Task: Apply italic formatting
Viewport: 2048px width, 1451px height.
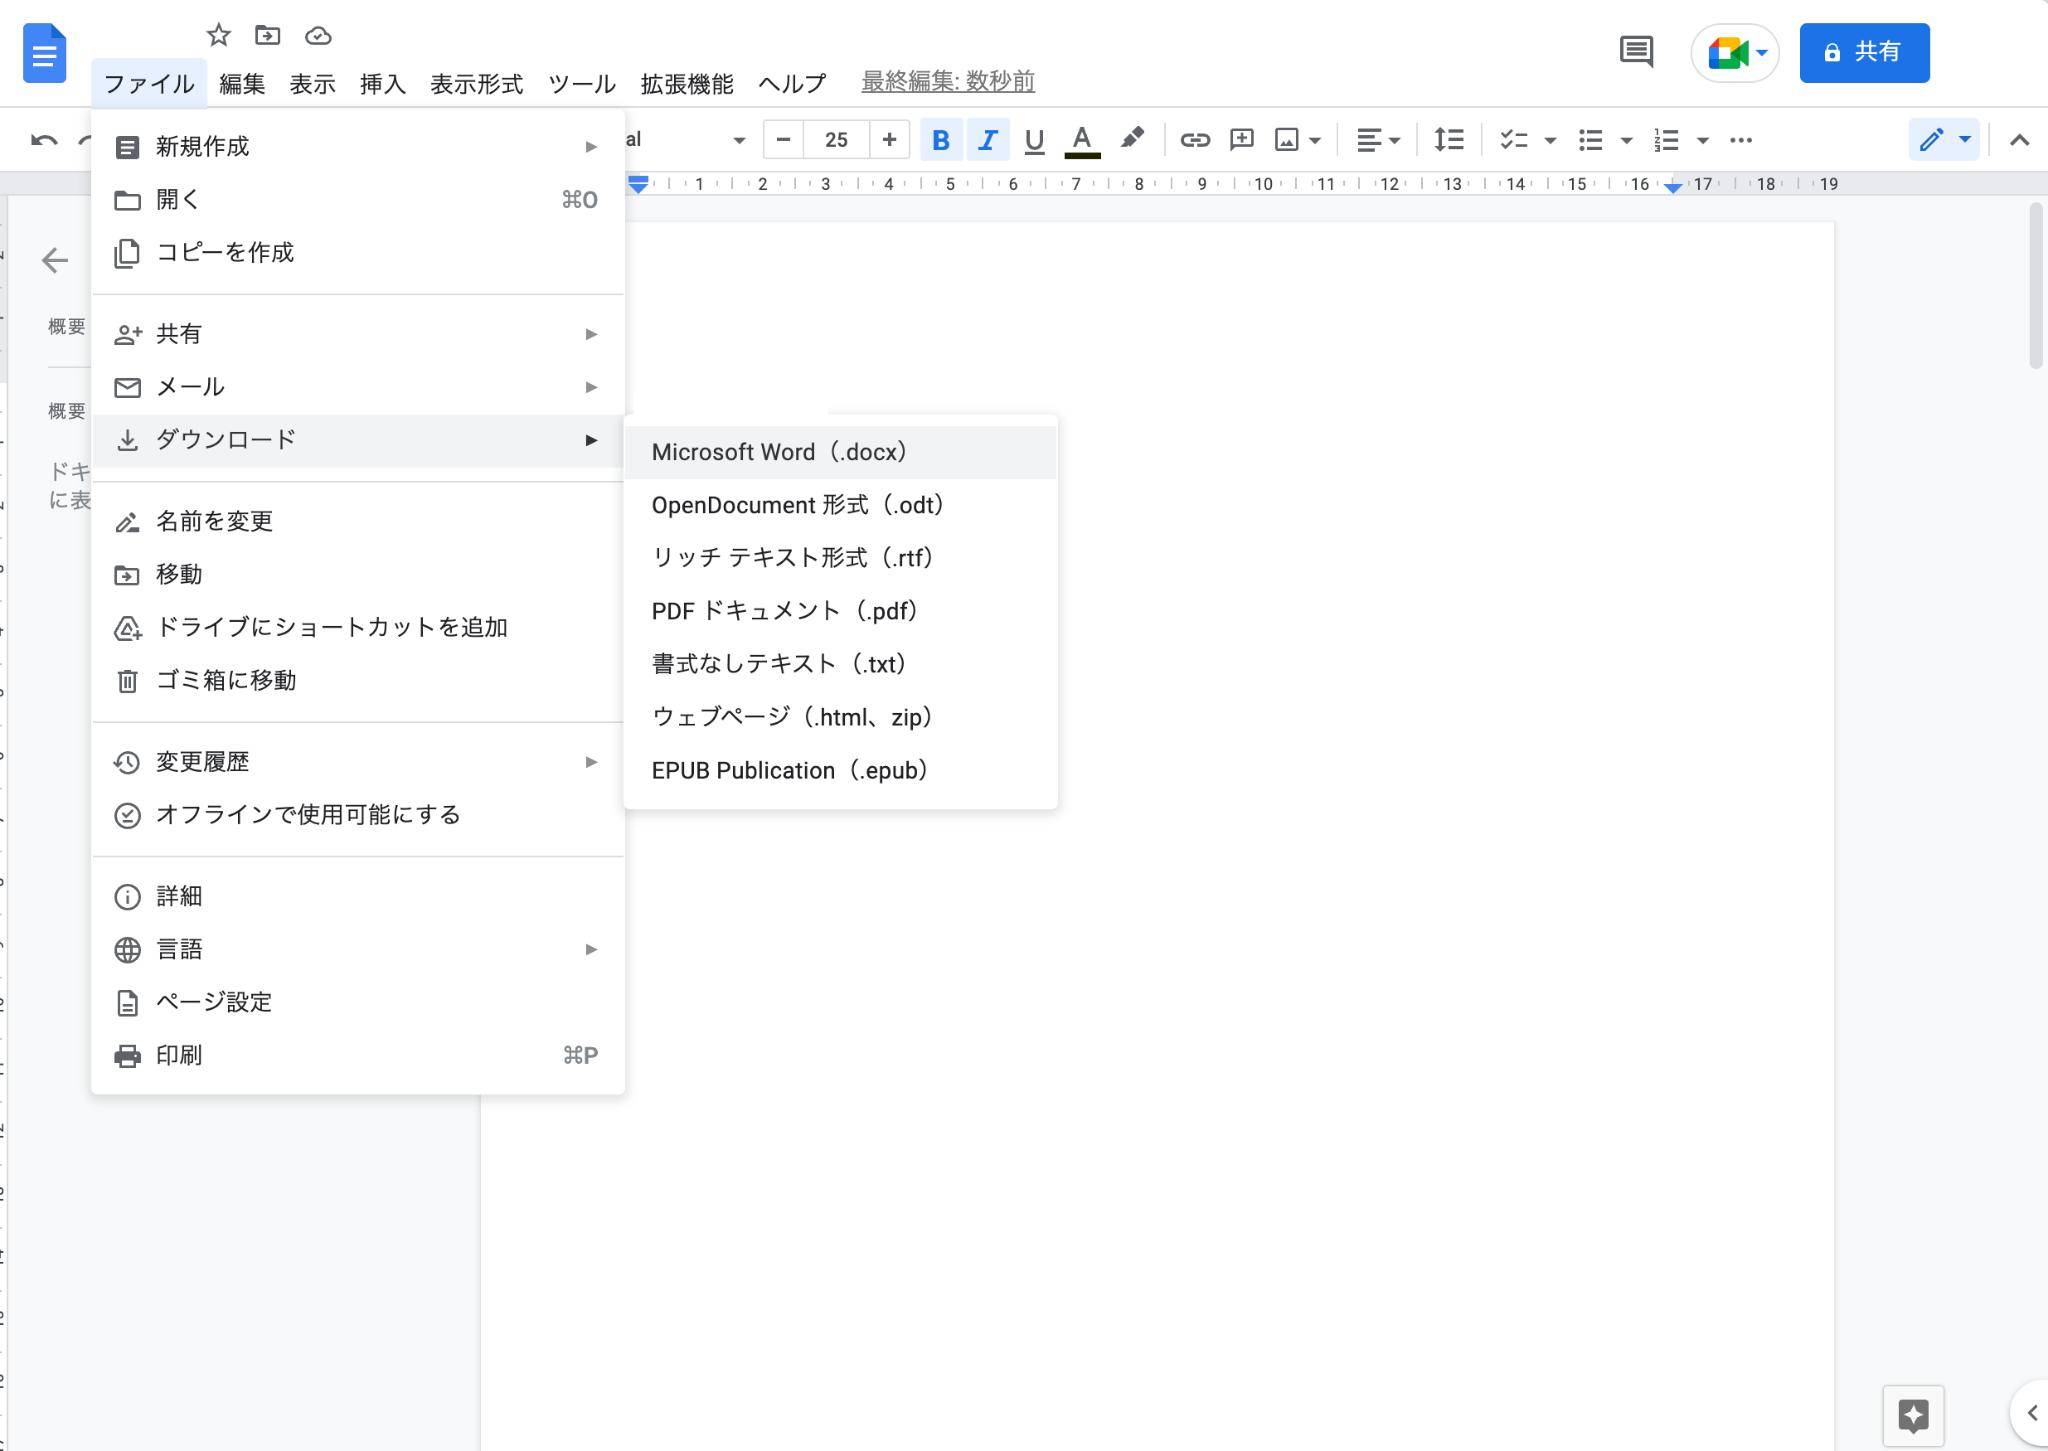Action: [986, 140]
